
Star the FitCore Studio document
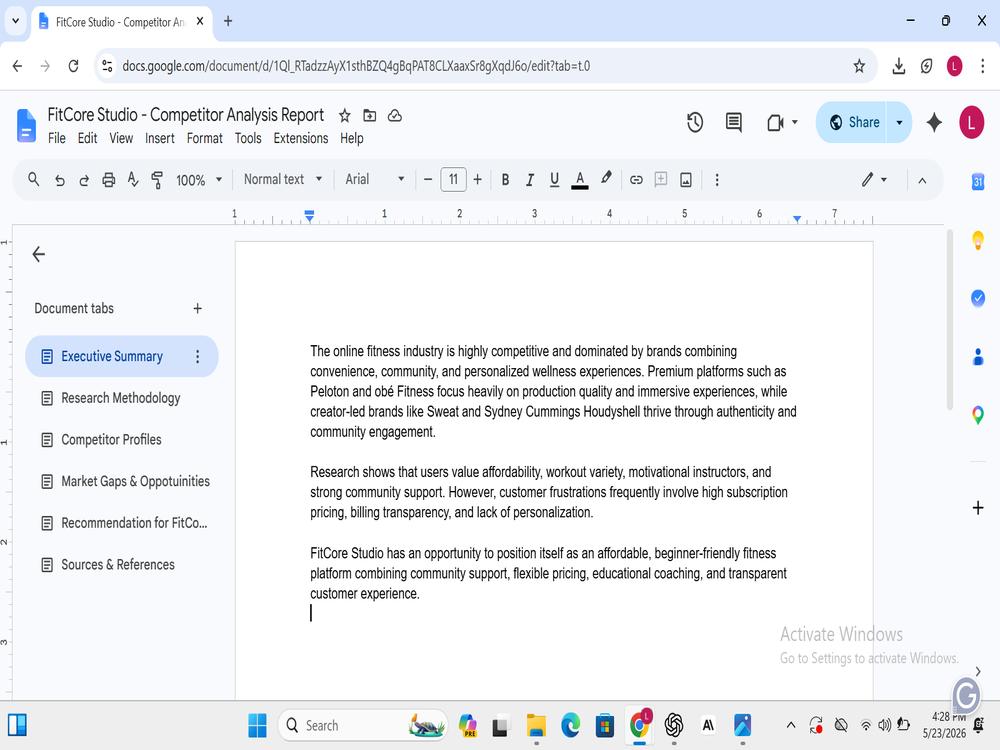click(x=344, y=115)
